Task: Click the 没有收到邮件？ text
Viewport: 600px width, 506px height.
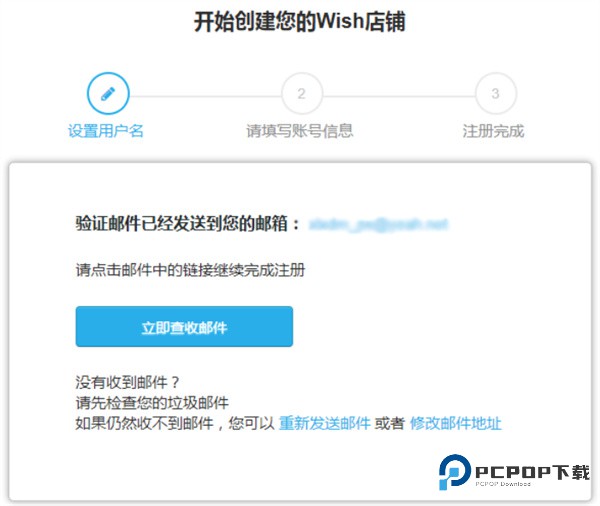Action: 128,382
